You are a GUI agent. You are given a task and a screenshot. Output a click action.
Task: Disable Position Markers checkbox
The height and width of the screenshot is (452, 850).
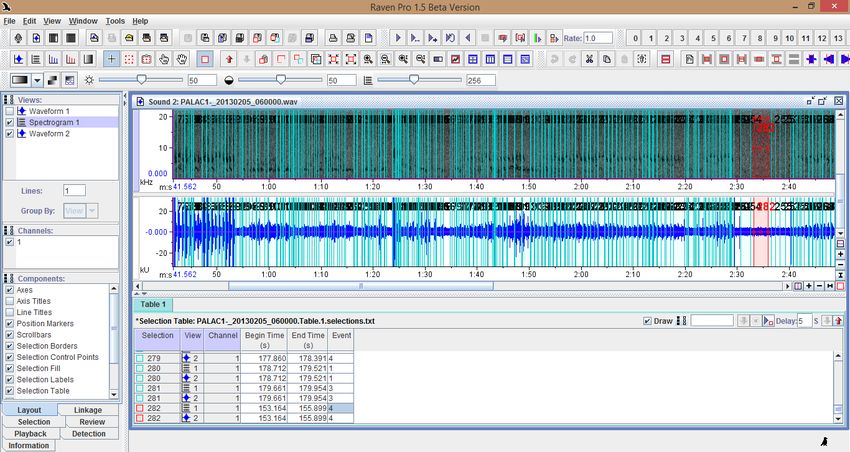(9, 324)
